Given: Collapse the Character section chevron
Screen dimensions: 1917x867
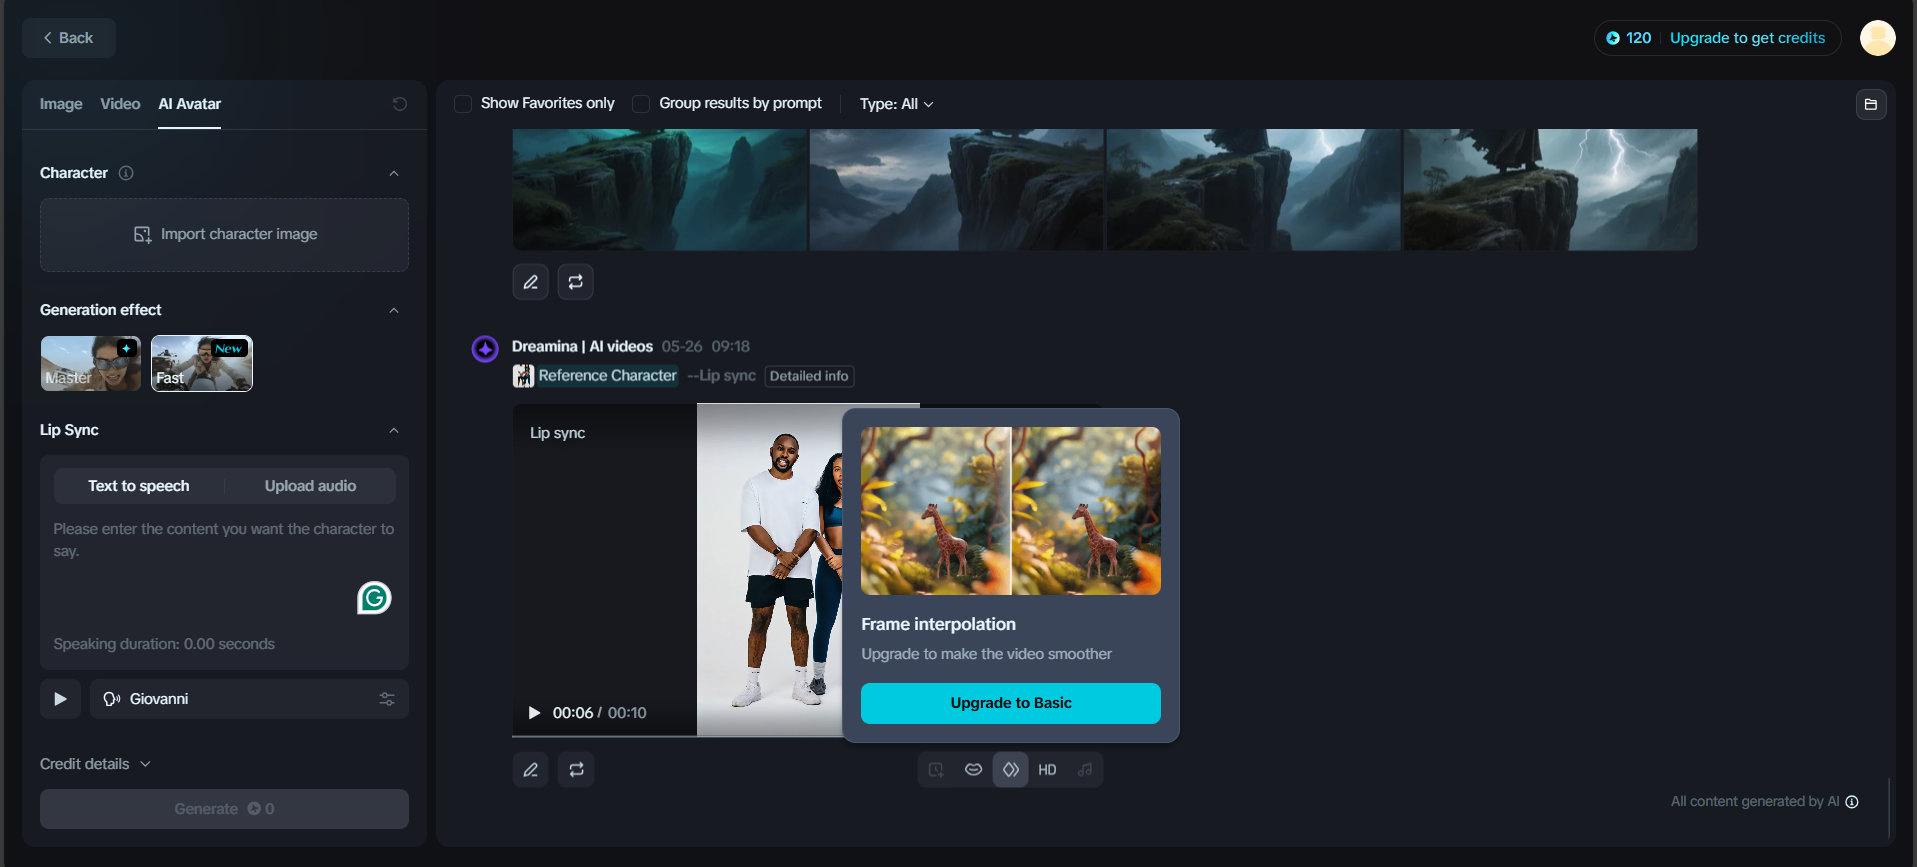Looking at the screenshot, I should [394, 173].
